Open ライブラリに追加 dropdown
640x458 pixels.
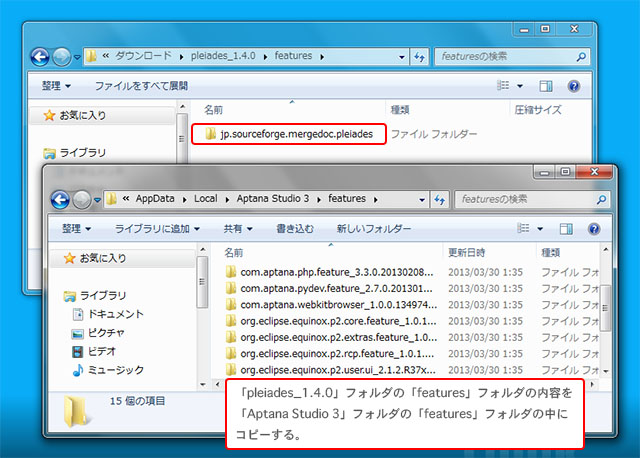[157, 229]
